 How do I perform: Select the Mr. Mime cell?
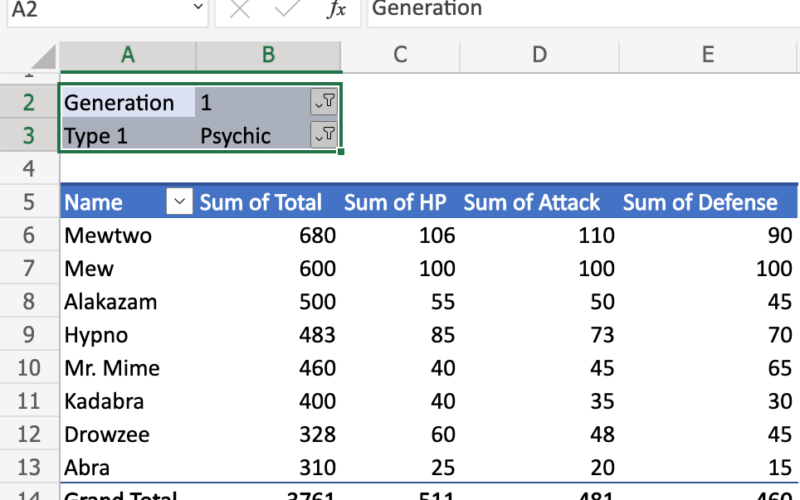128,368
